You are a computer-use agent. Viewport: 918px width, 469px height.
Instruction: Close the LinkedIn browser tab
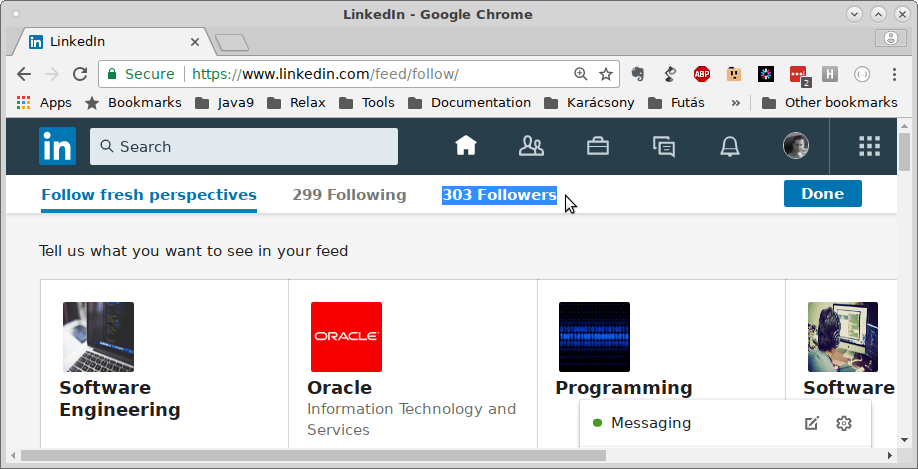pos(195,42)
